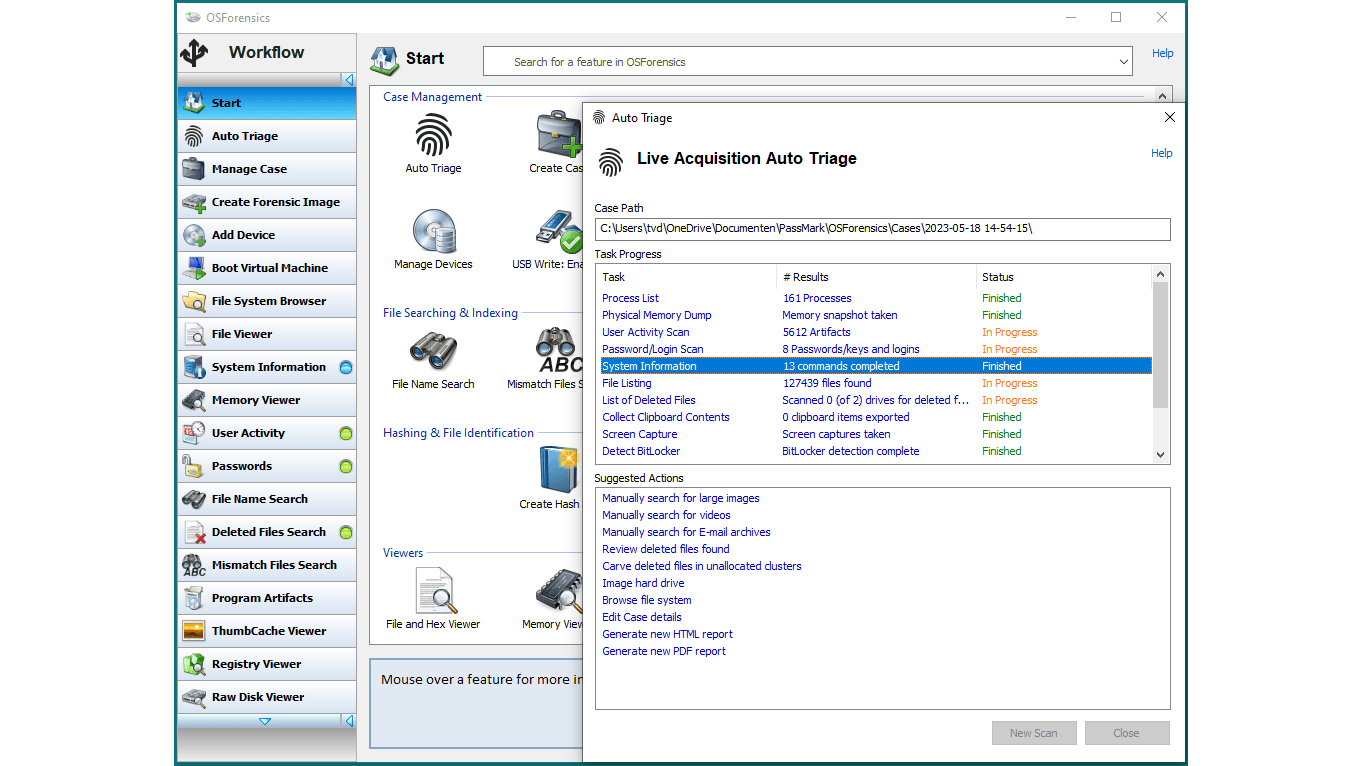Select the Screen Capture task row
The height and width of the screenshot is (766, 1362).
click(x=876, y=434)
